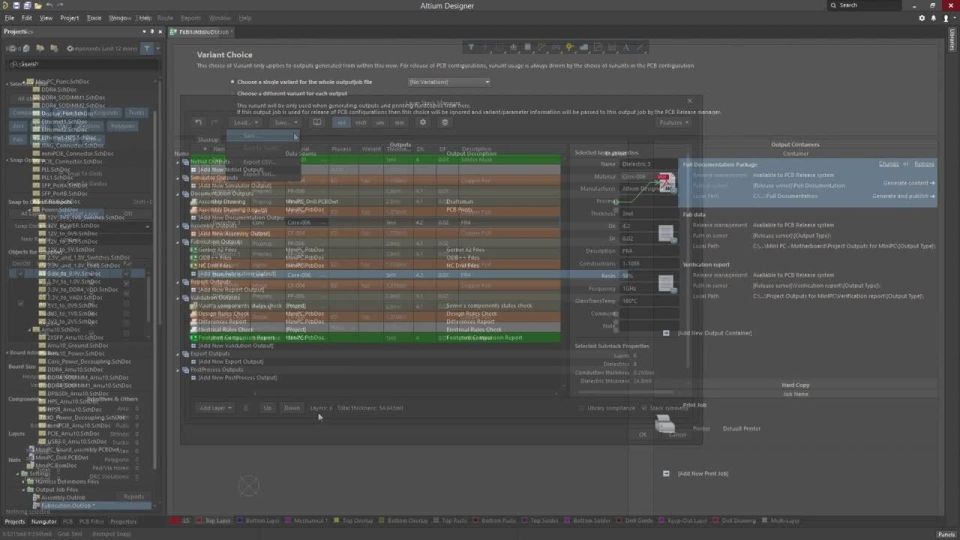Select DDR4_SODIMM1.SchDoc in project tree

tap(73, 97)
